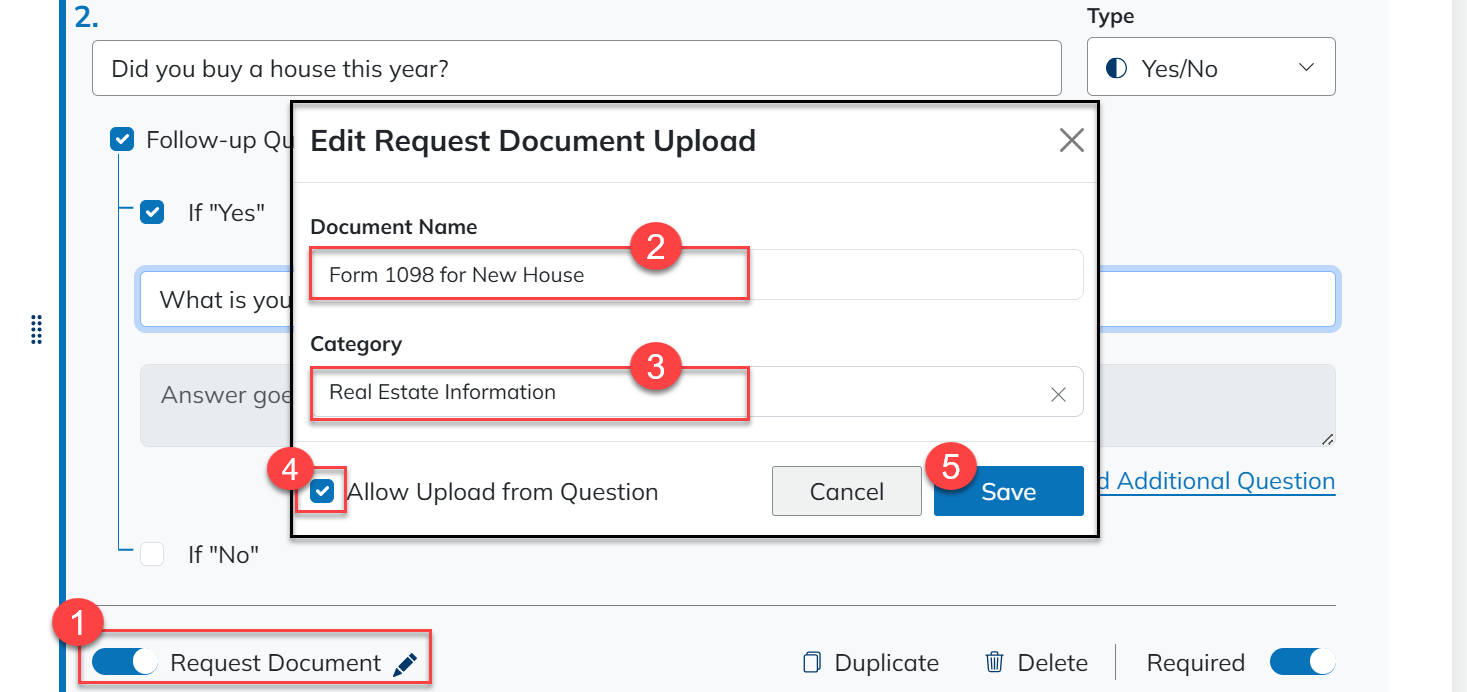
Task: Click the Add Additional Question link
Action: pyautogui.click(x=1218, y=481)
